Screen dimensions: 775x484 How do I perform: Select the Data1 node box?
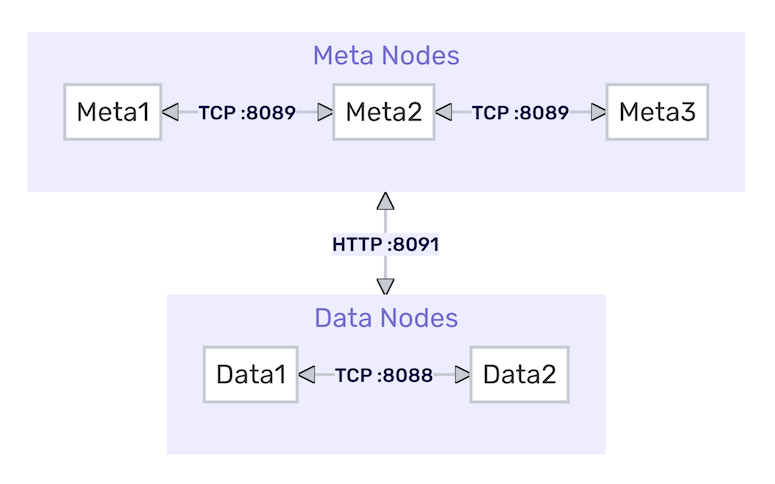(x=251, y=375)
